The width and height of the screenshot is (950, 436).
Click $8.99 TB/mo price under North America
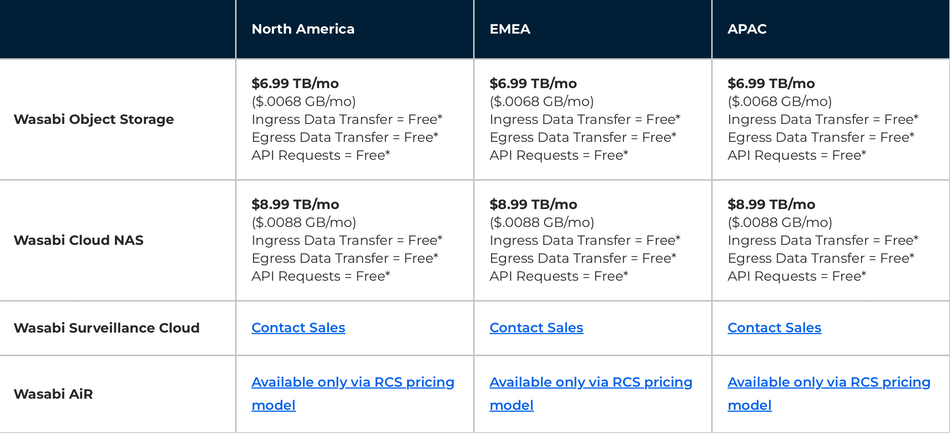coord(295,205)
